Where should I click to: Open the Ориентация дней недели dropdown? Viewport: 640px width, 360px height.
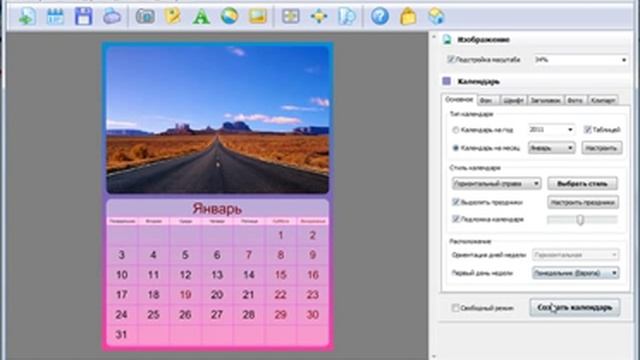tap(576, 255)
